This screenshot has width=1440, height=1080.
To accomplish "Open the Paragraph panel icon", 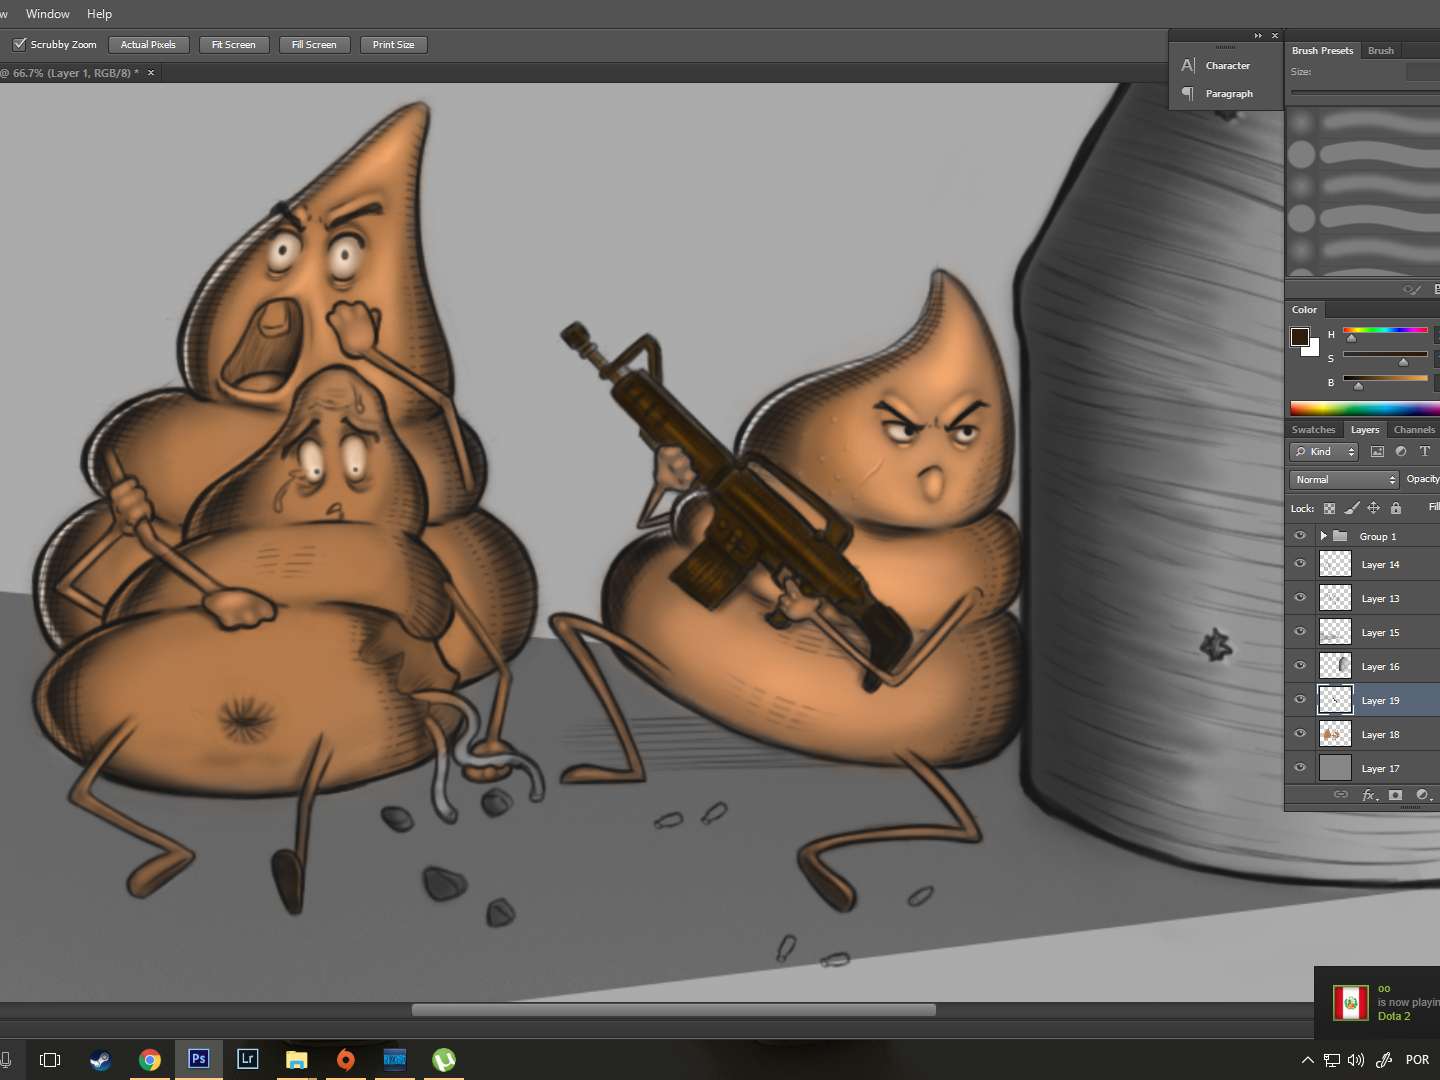I will click(1188, 93).
